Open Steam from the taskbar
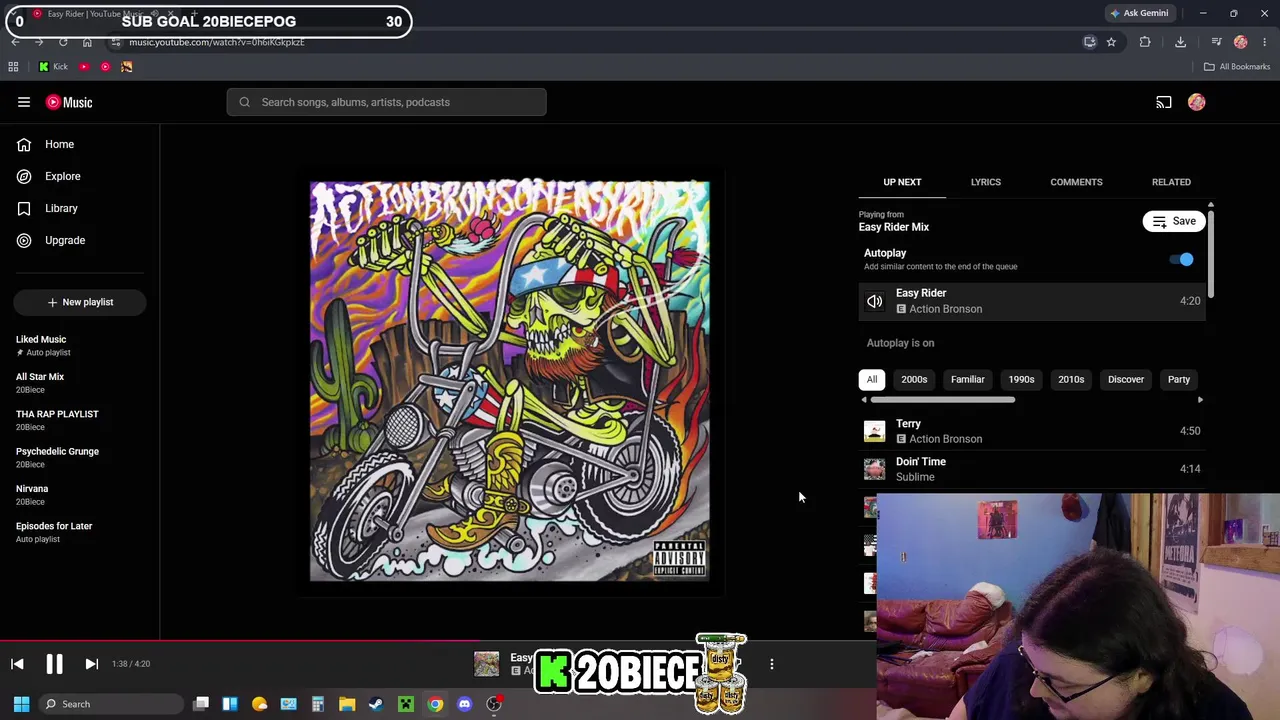Screen dimensions: 1280x720 coord(376,704)
